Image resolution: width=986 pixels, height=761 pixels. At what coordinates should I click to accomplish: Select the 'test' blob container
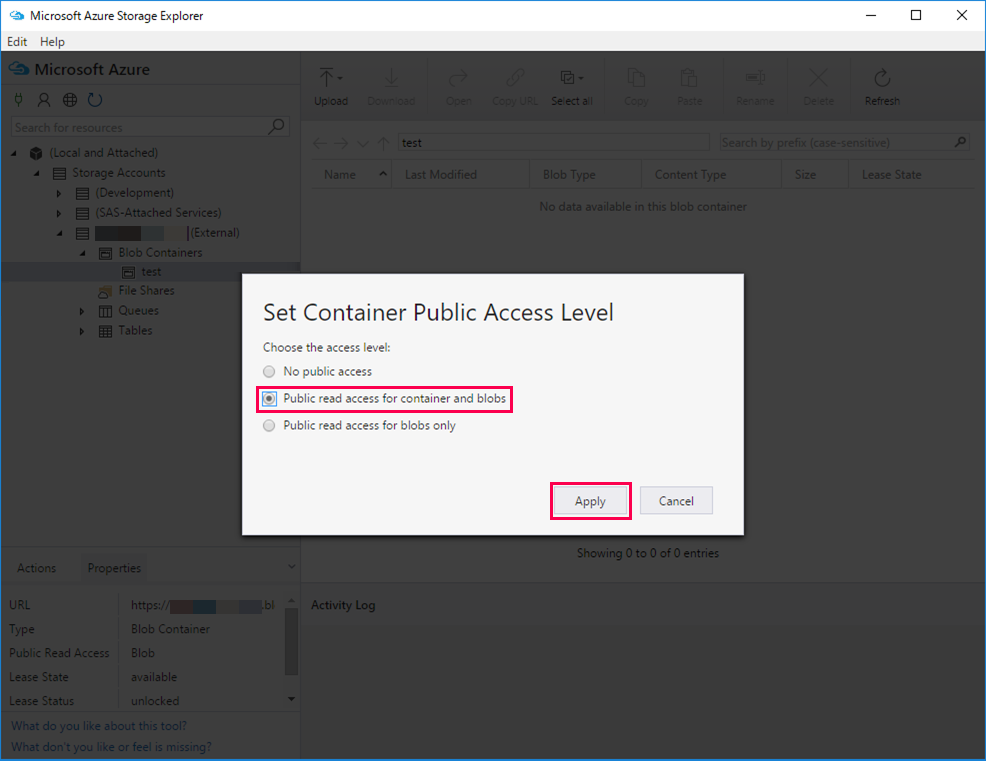coord(151,272)
